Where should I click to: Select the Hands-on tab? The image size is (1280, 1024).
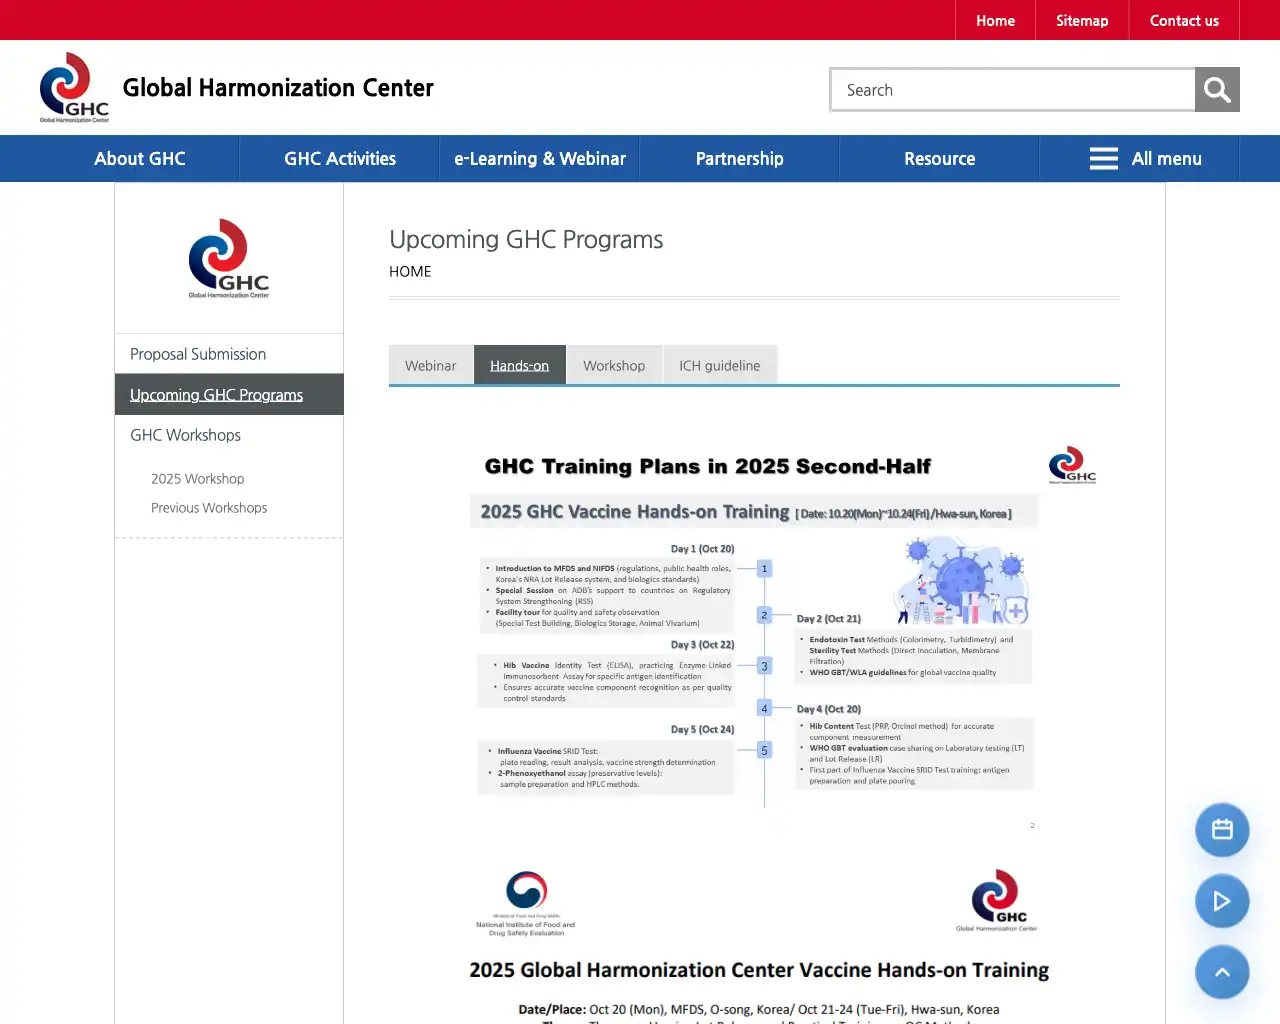pos(519,366)
